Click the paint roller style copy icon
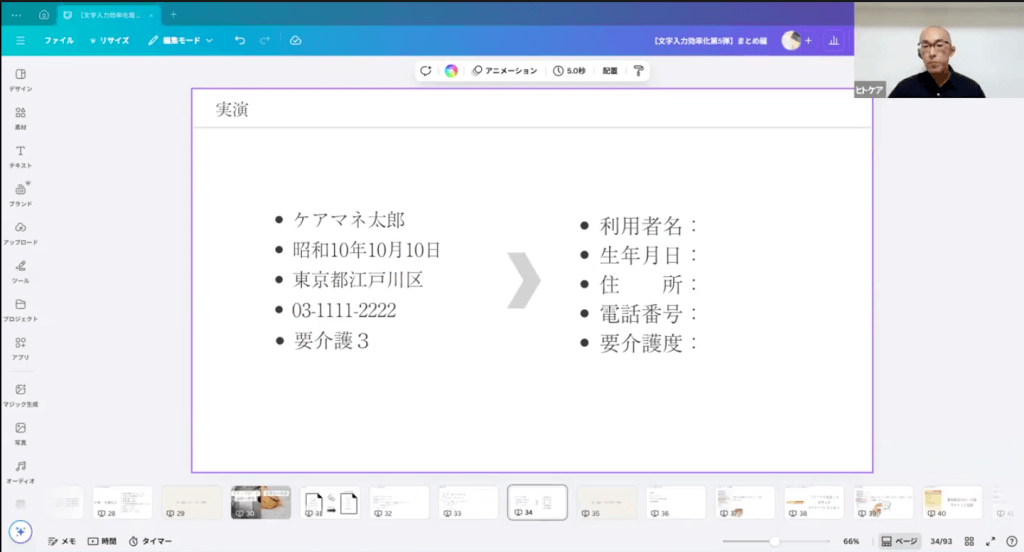The width and height of the screenshot is (1024, 552). 638,71
